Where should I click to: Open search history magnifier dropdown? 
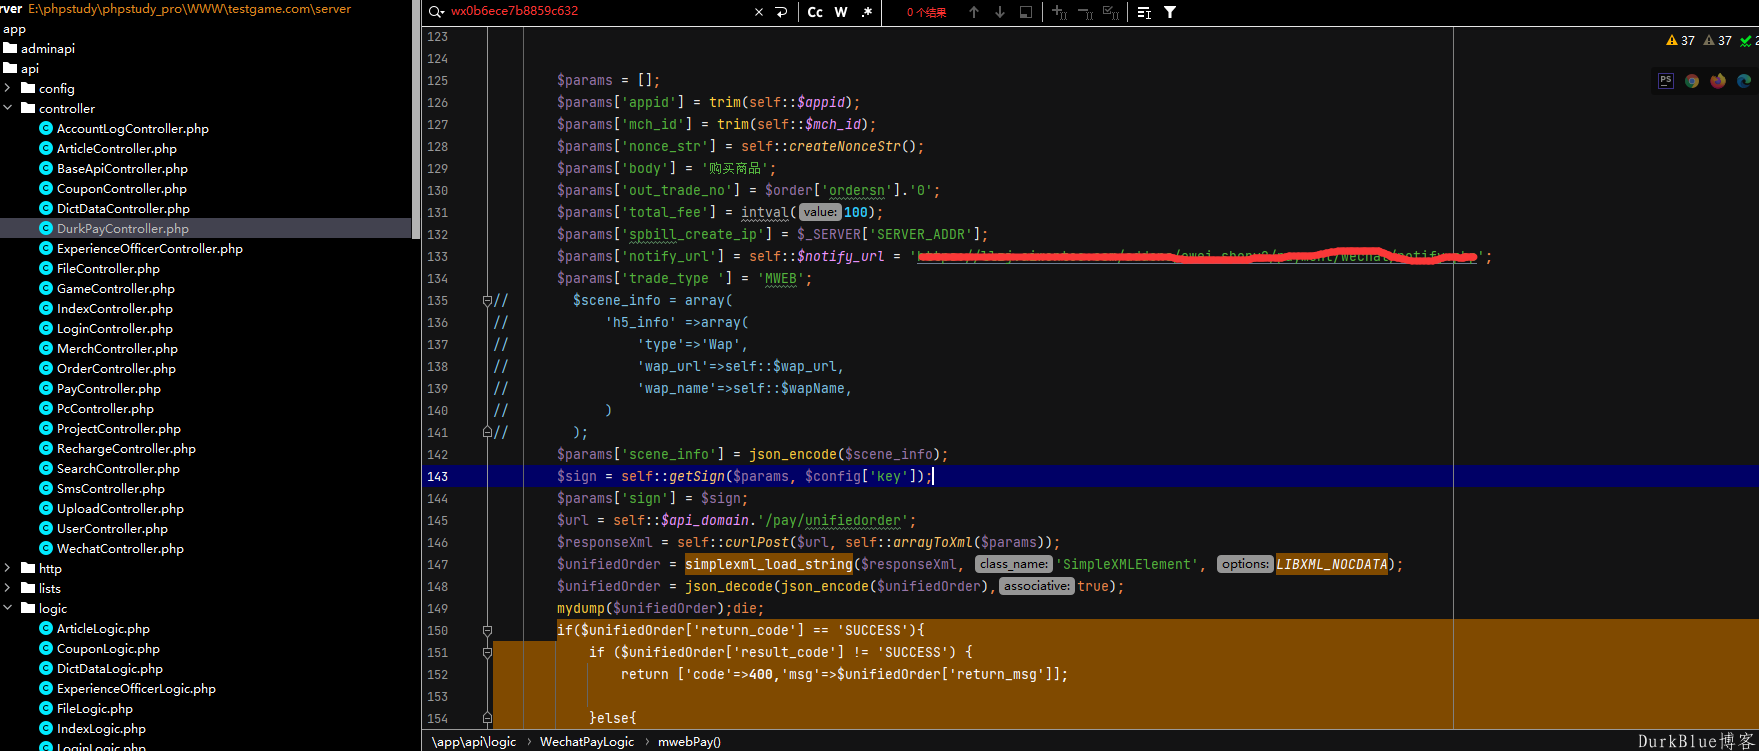pos(436,12)
